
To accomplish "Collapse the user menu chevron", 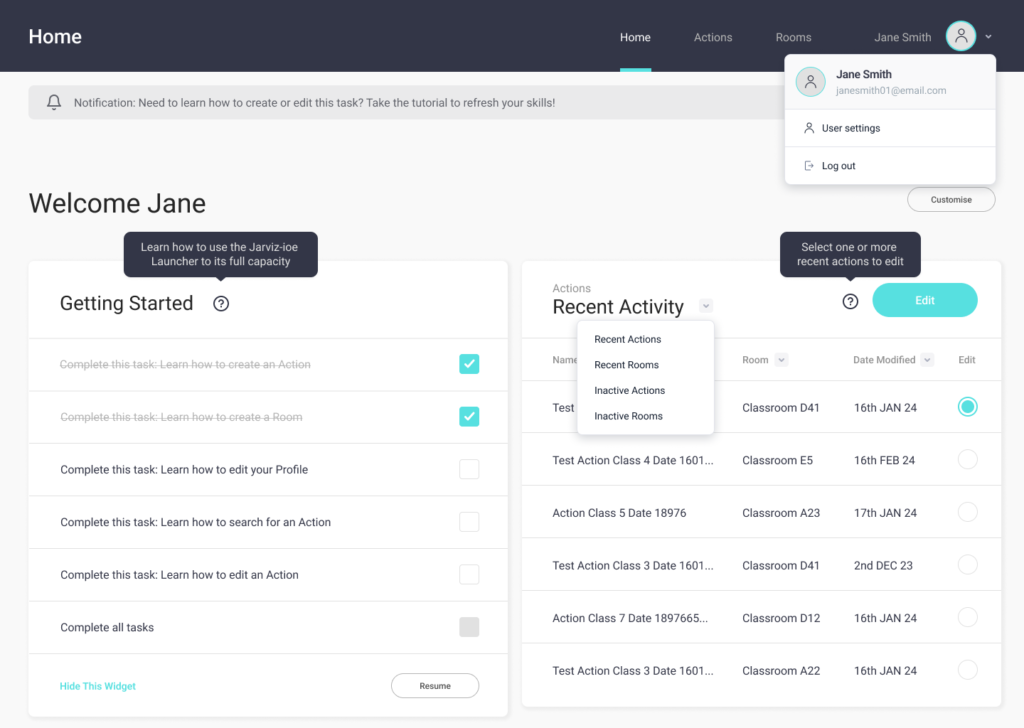I will coord(988,37).
